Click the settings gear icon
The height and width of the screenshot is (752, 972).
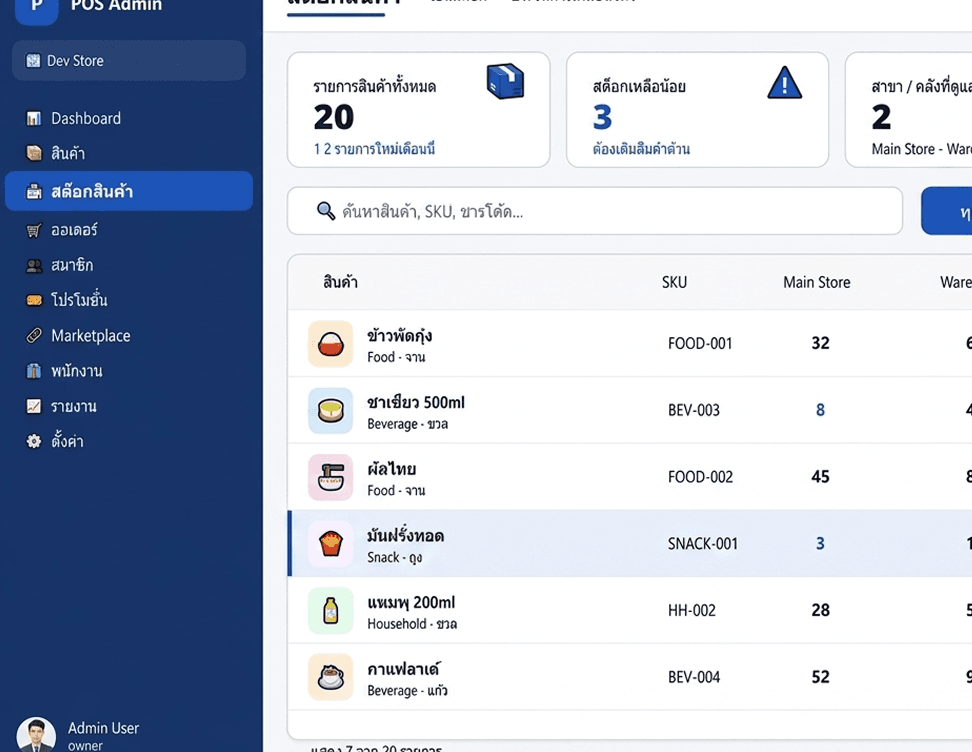[33, 441]
